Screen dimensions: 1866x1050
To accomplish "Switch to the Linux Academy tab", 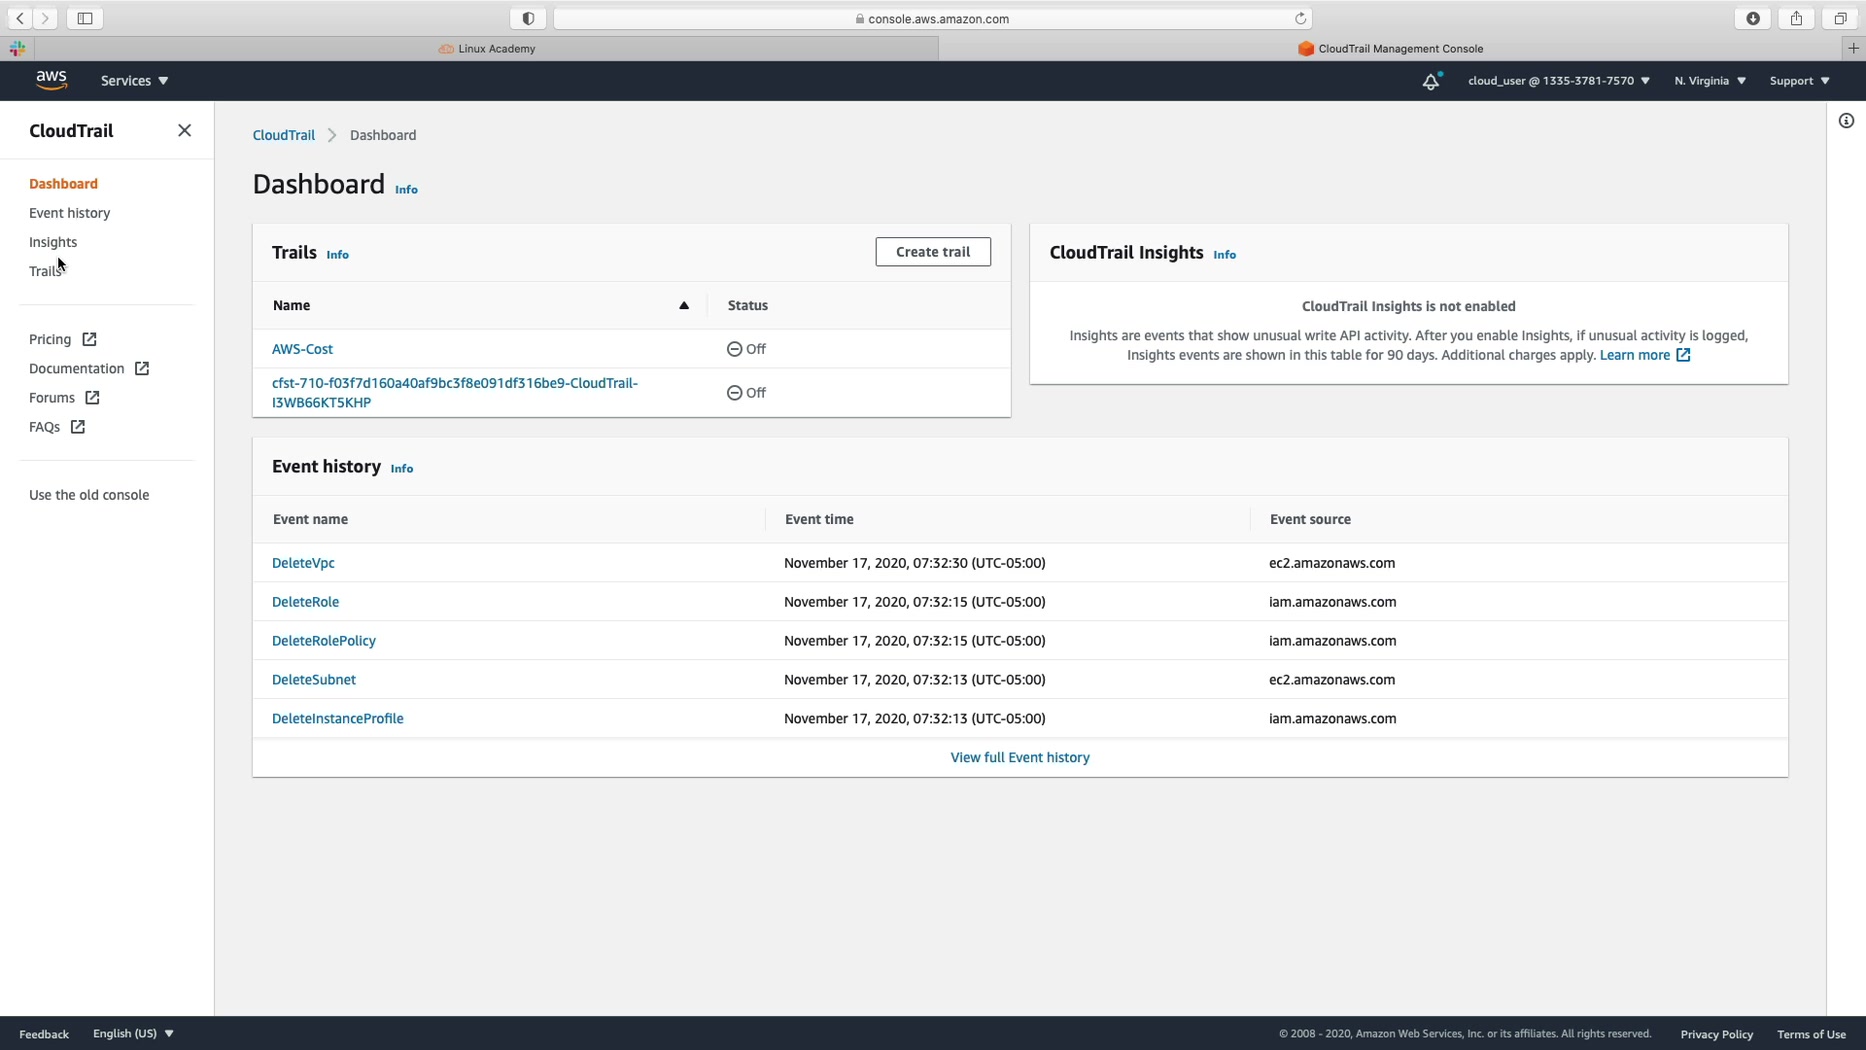I will 487,48.
